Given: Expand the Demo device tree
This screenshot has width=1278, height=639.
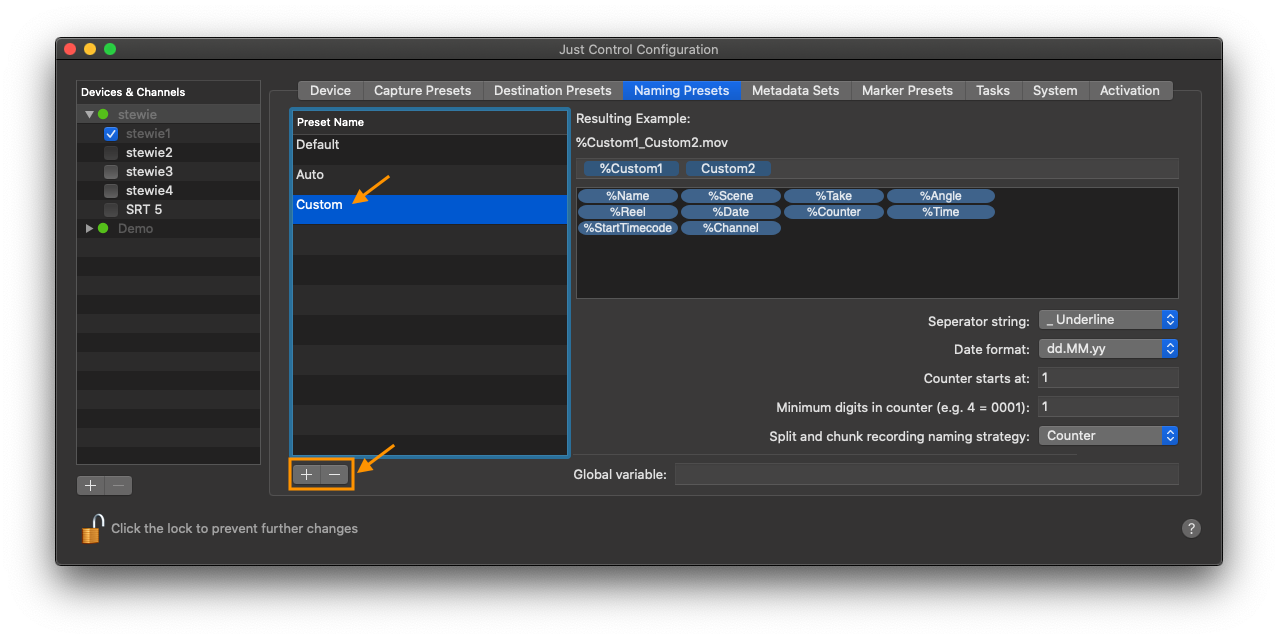Looking at the screenshot, I should pyautogui.click(x=89, y=228).
